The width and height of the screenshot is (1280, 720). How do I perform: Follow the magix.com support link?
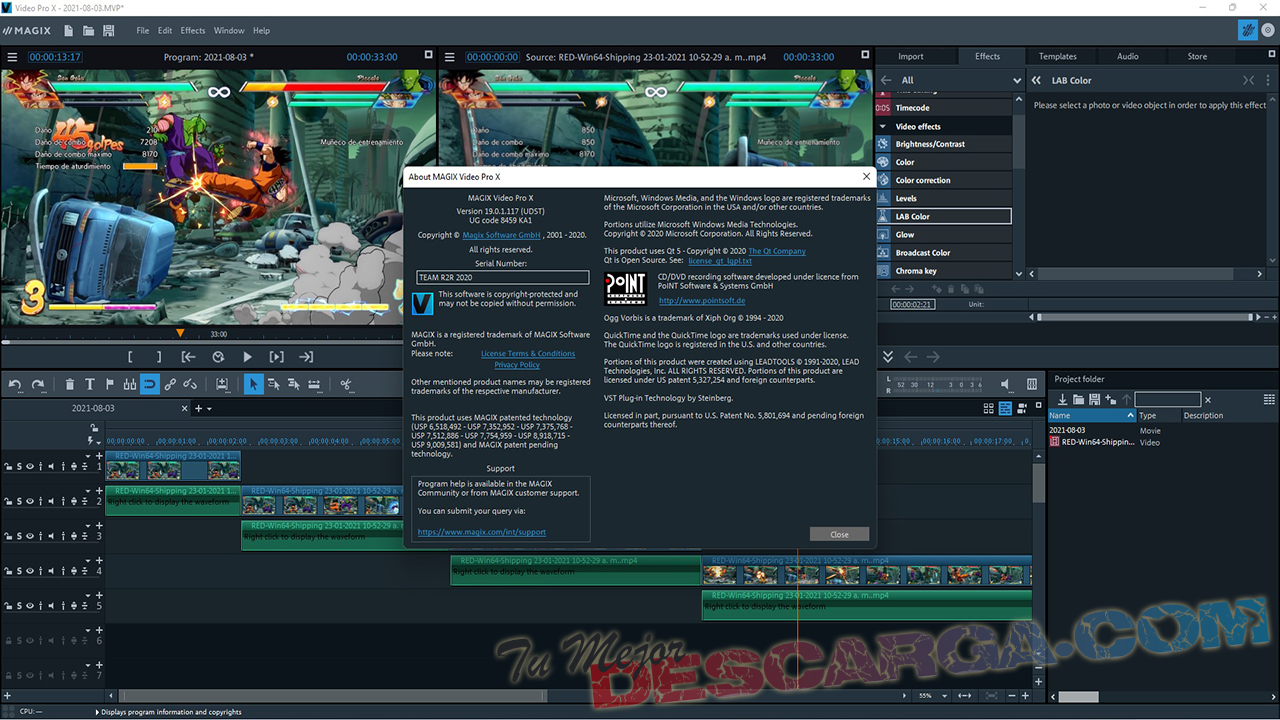click(482, 532)
